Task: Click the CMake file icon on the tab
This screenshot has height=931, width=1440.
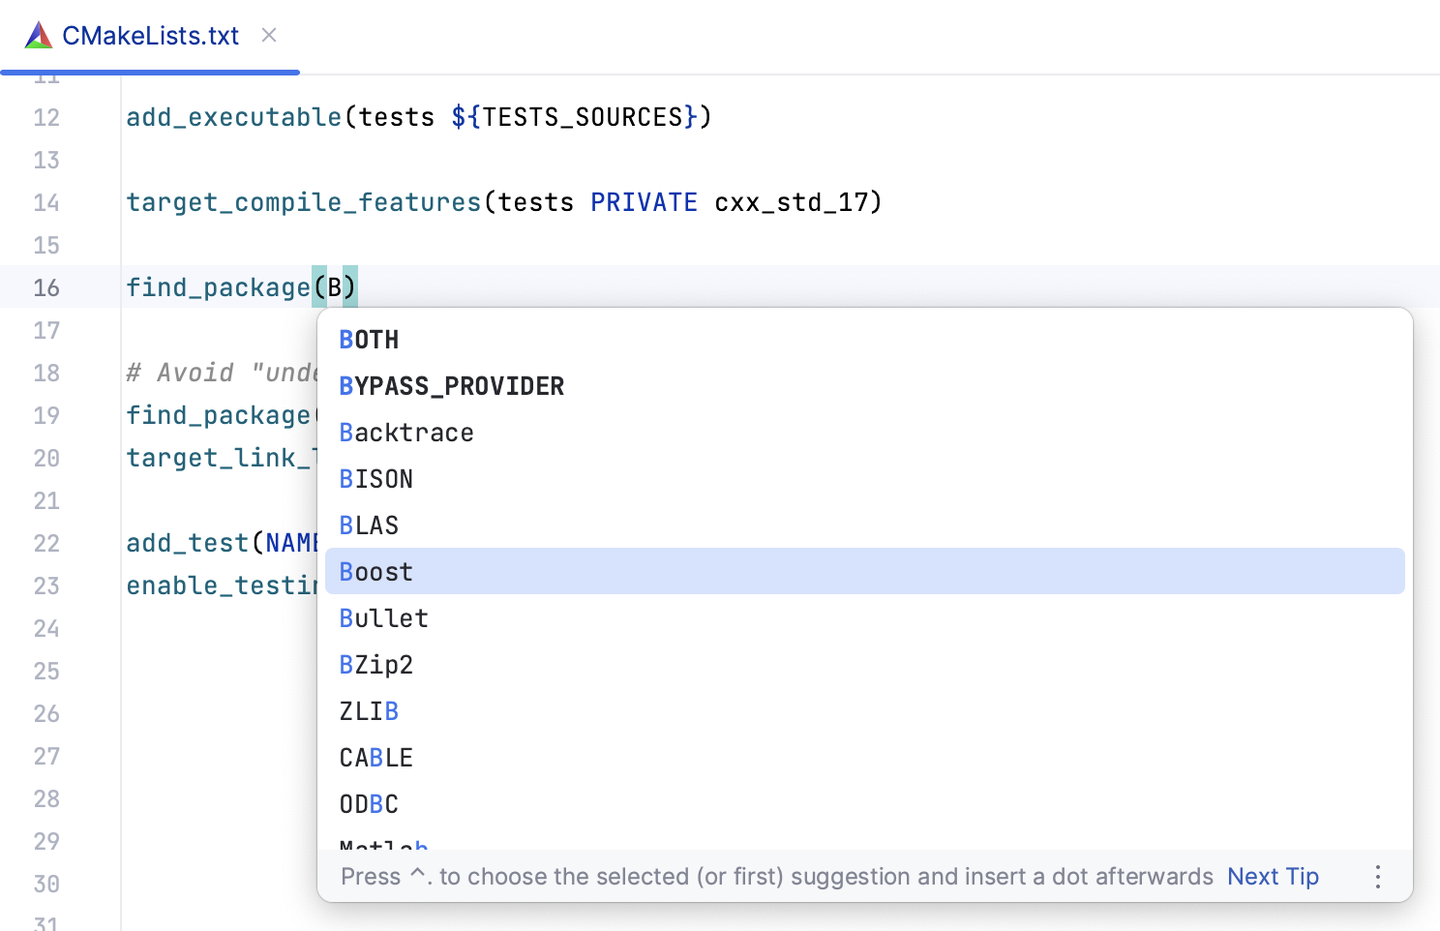Action: [x=38, y=34]
